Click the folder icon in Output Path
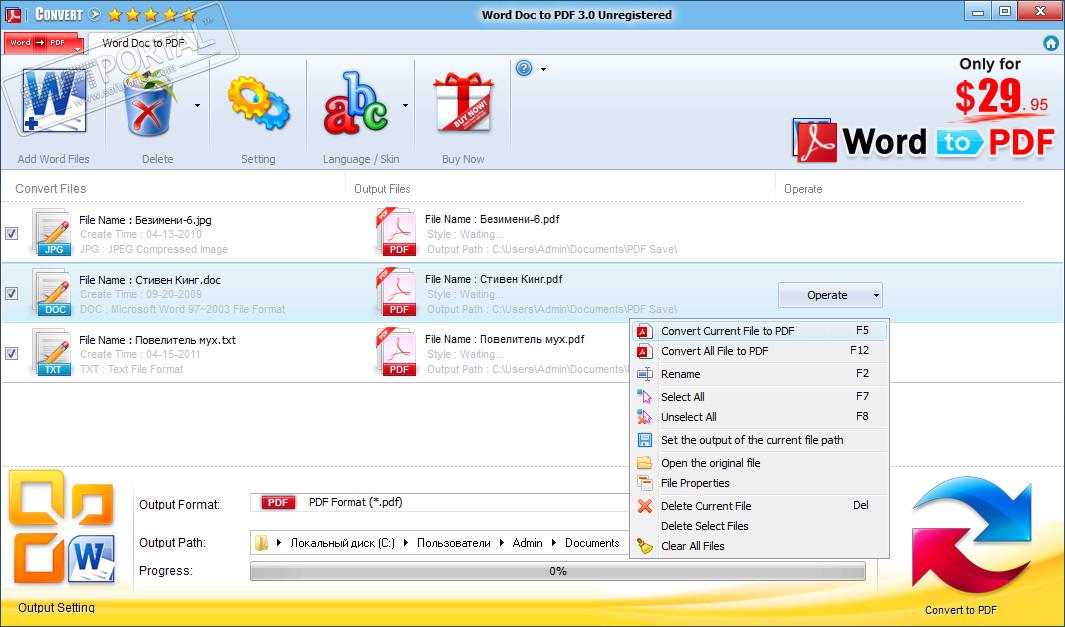Screen dimensions: 1065x627 pyautogui.click(x=261, y=543)
